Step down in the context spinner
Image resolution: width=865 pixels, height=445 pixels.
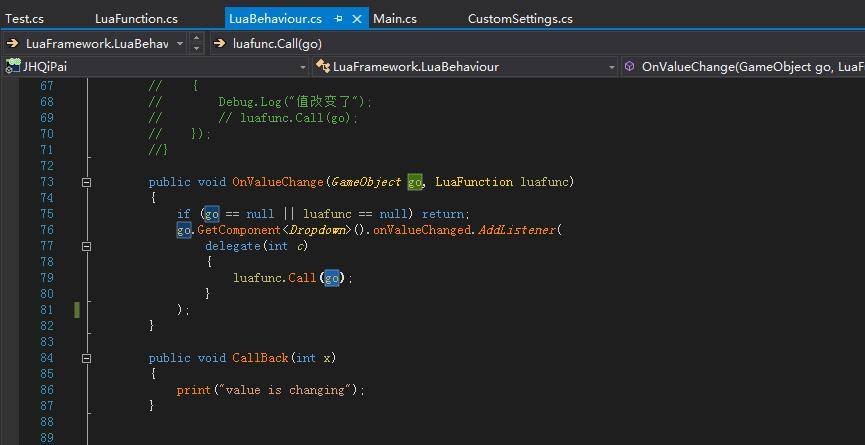click(196, 49)
